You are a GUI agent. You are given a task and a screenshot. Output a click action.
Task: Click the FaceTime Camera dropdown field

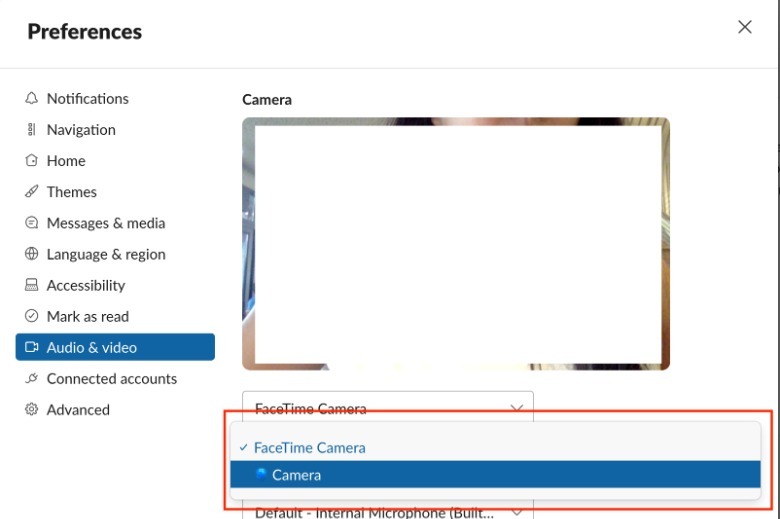tap(370, 407)
